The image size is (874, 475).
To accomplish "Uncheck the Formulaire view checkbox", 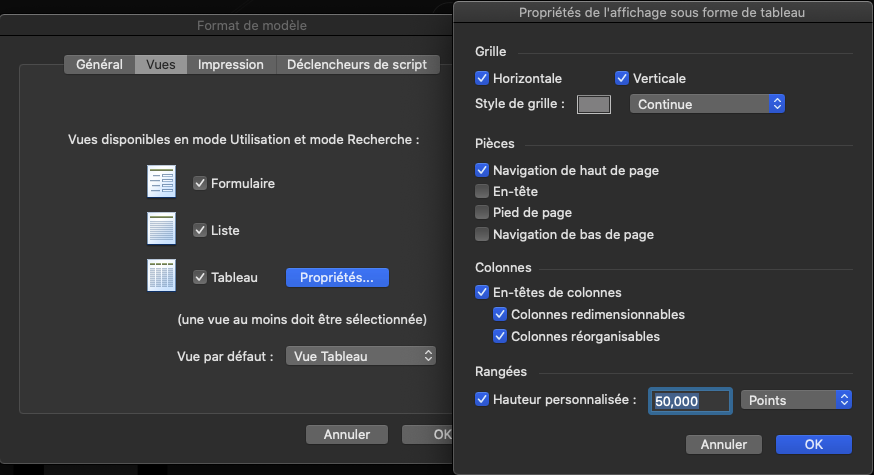I will click(x=200, y=184).
